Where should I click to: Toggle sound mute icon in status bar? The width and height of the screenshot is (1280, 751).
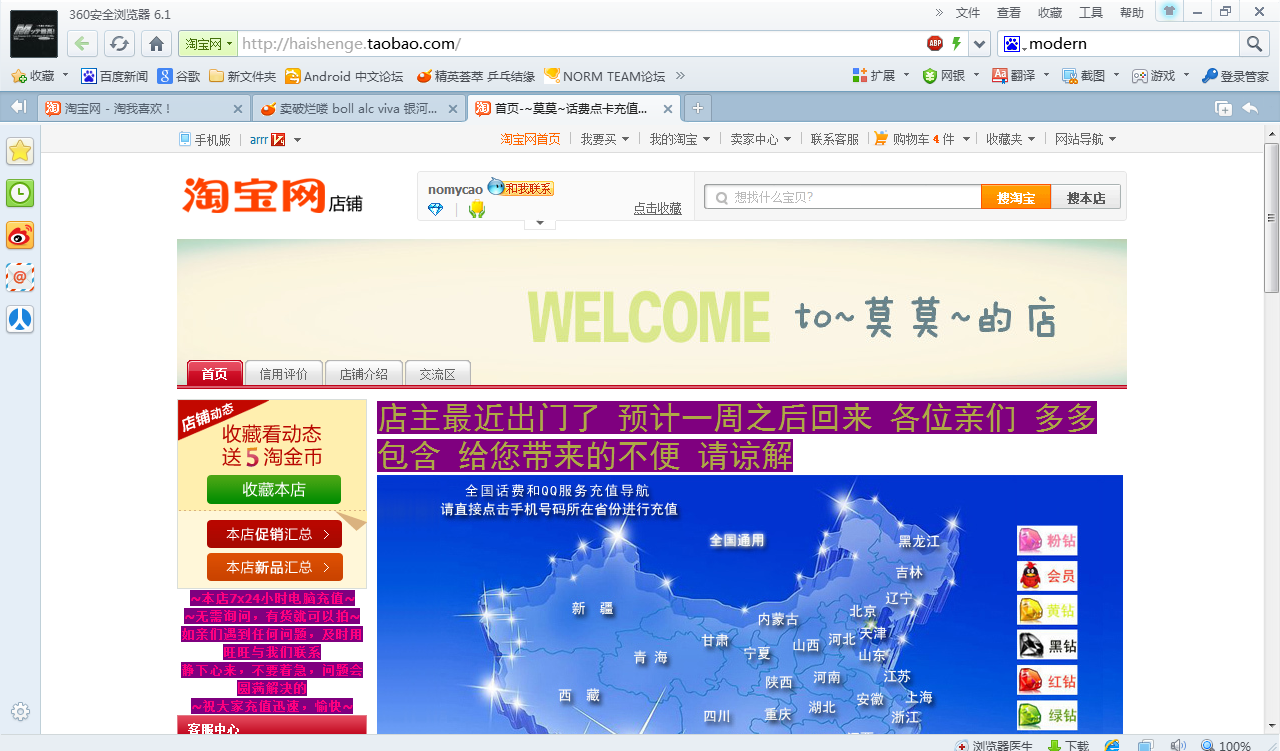point(1178,745)
